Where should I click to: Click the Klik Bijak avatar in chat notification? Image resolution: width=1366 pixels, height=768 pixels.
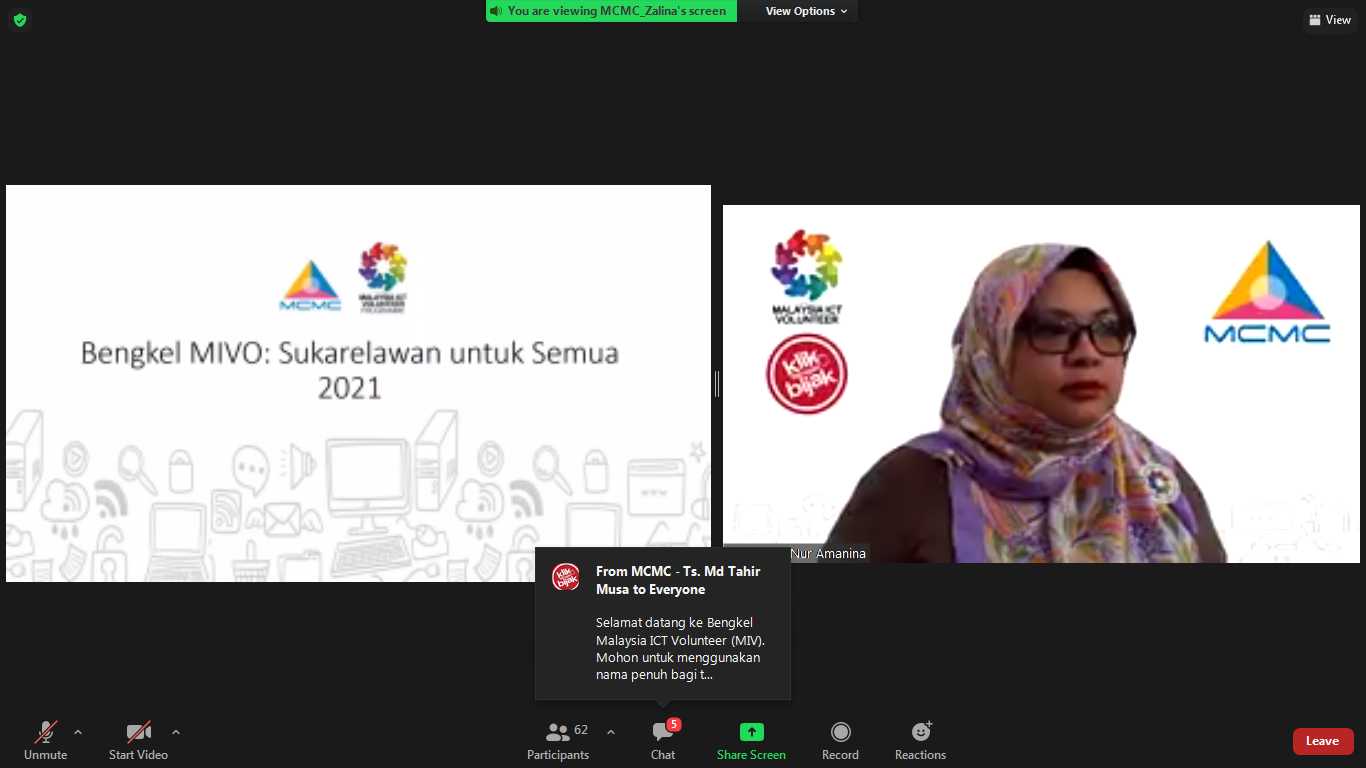click(566, 577)
